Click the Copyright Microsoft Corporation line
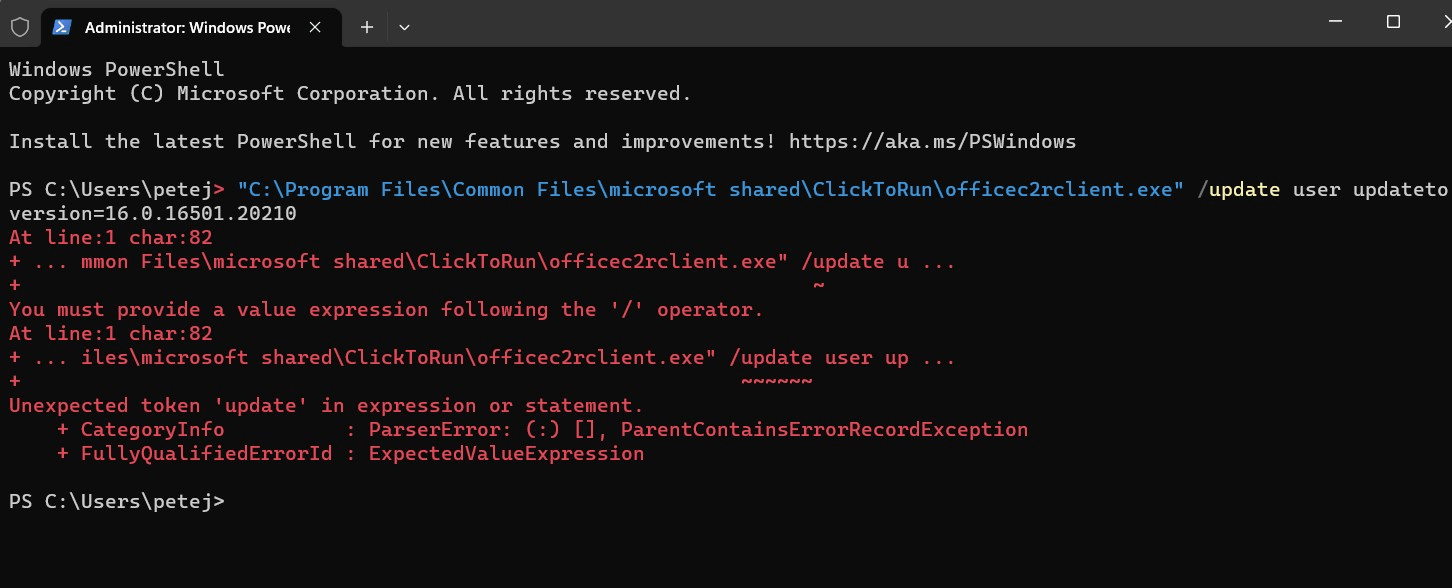This screenshot has height=588, width=1452. coord(350,93)
